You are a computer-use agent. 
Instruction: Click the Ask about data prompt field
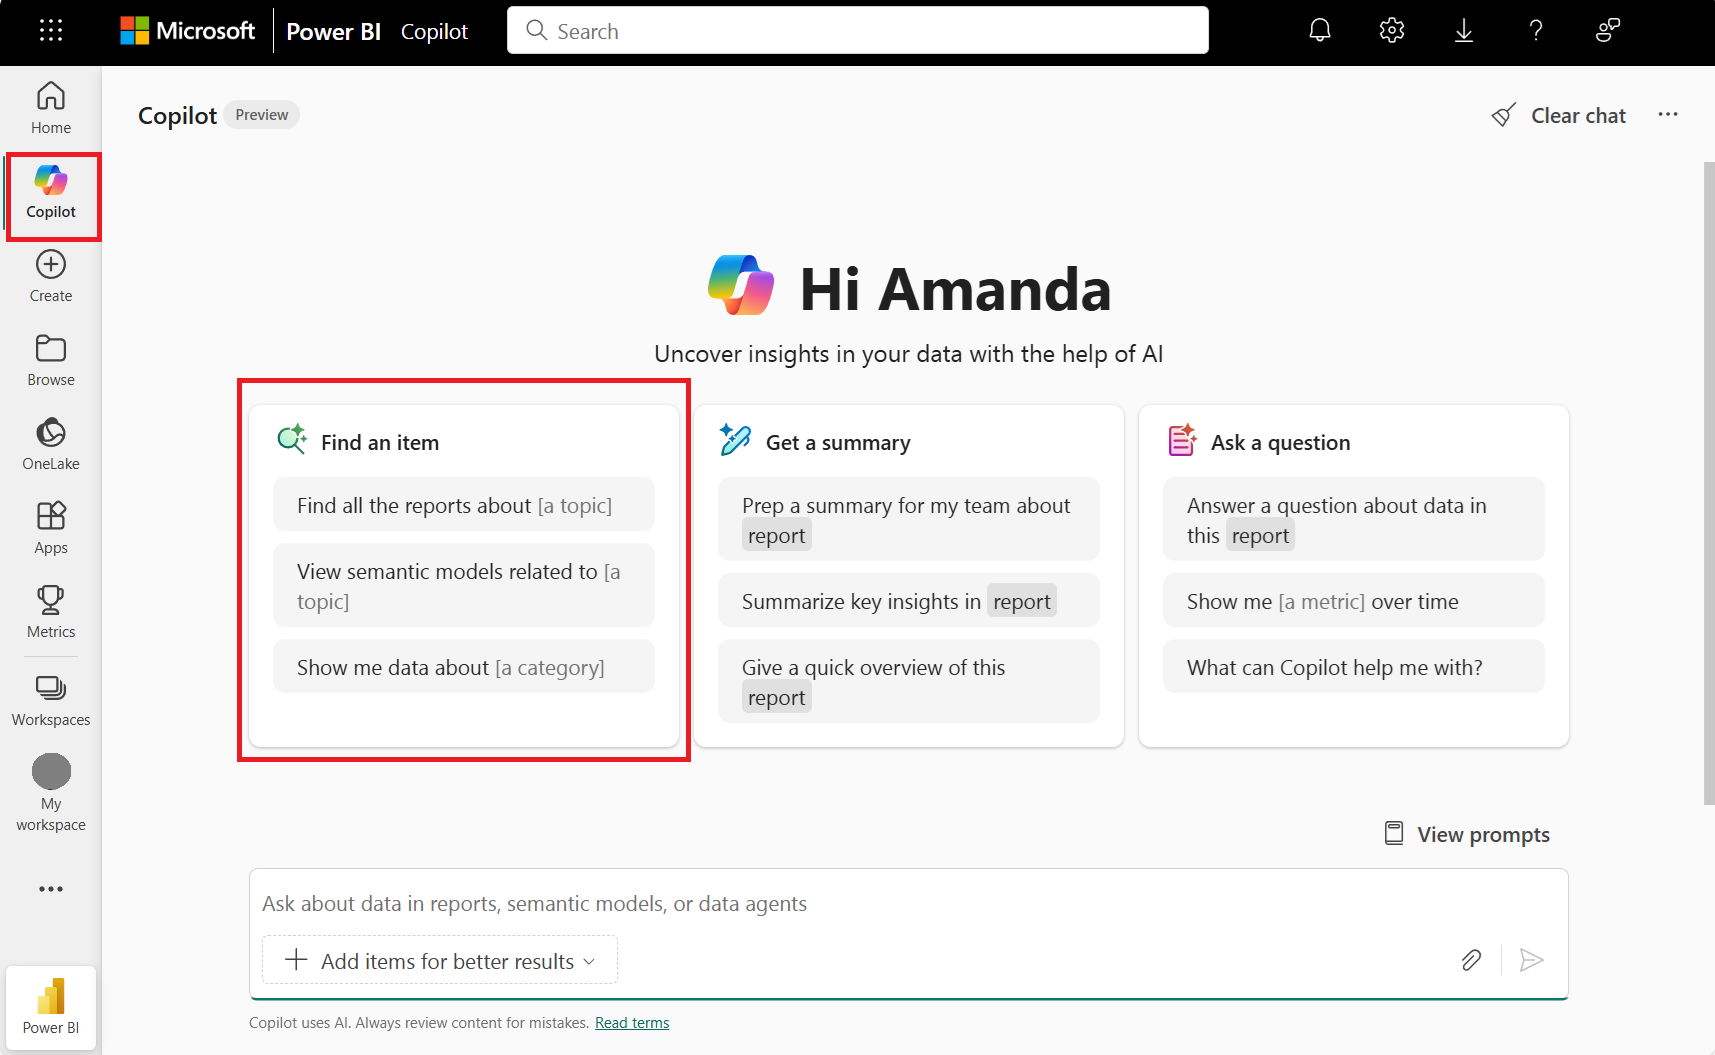pyautogui.click(x=908, y=904)
